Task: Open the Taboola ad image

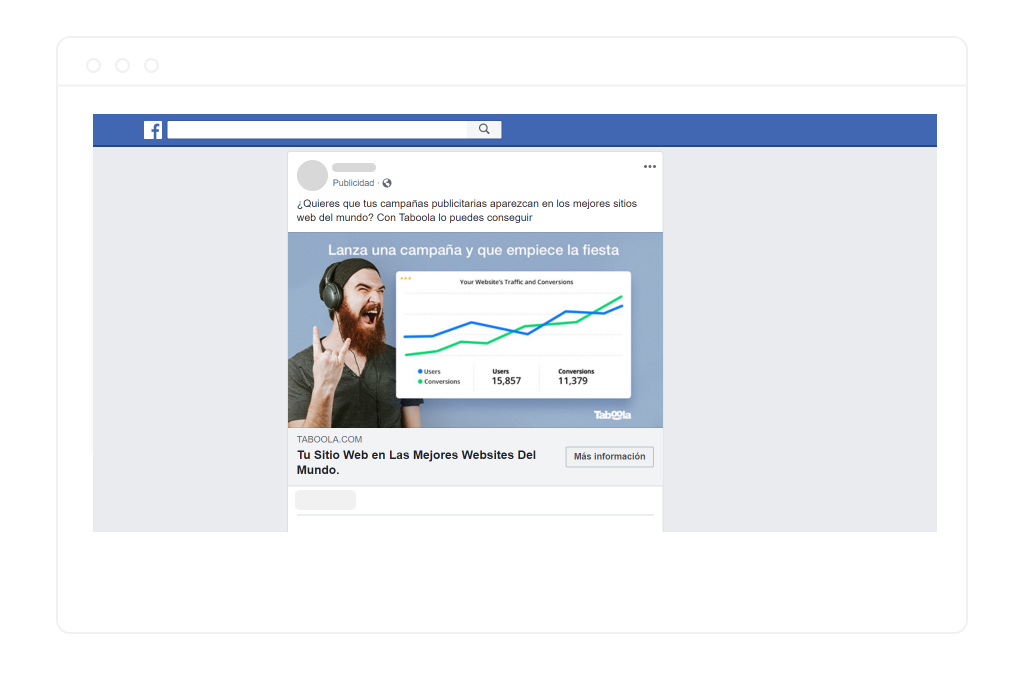Action: (x=475, y=330)
